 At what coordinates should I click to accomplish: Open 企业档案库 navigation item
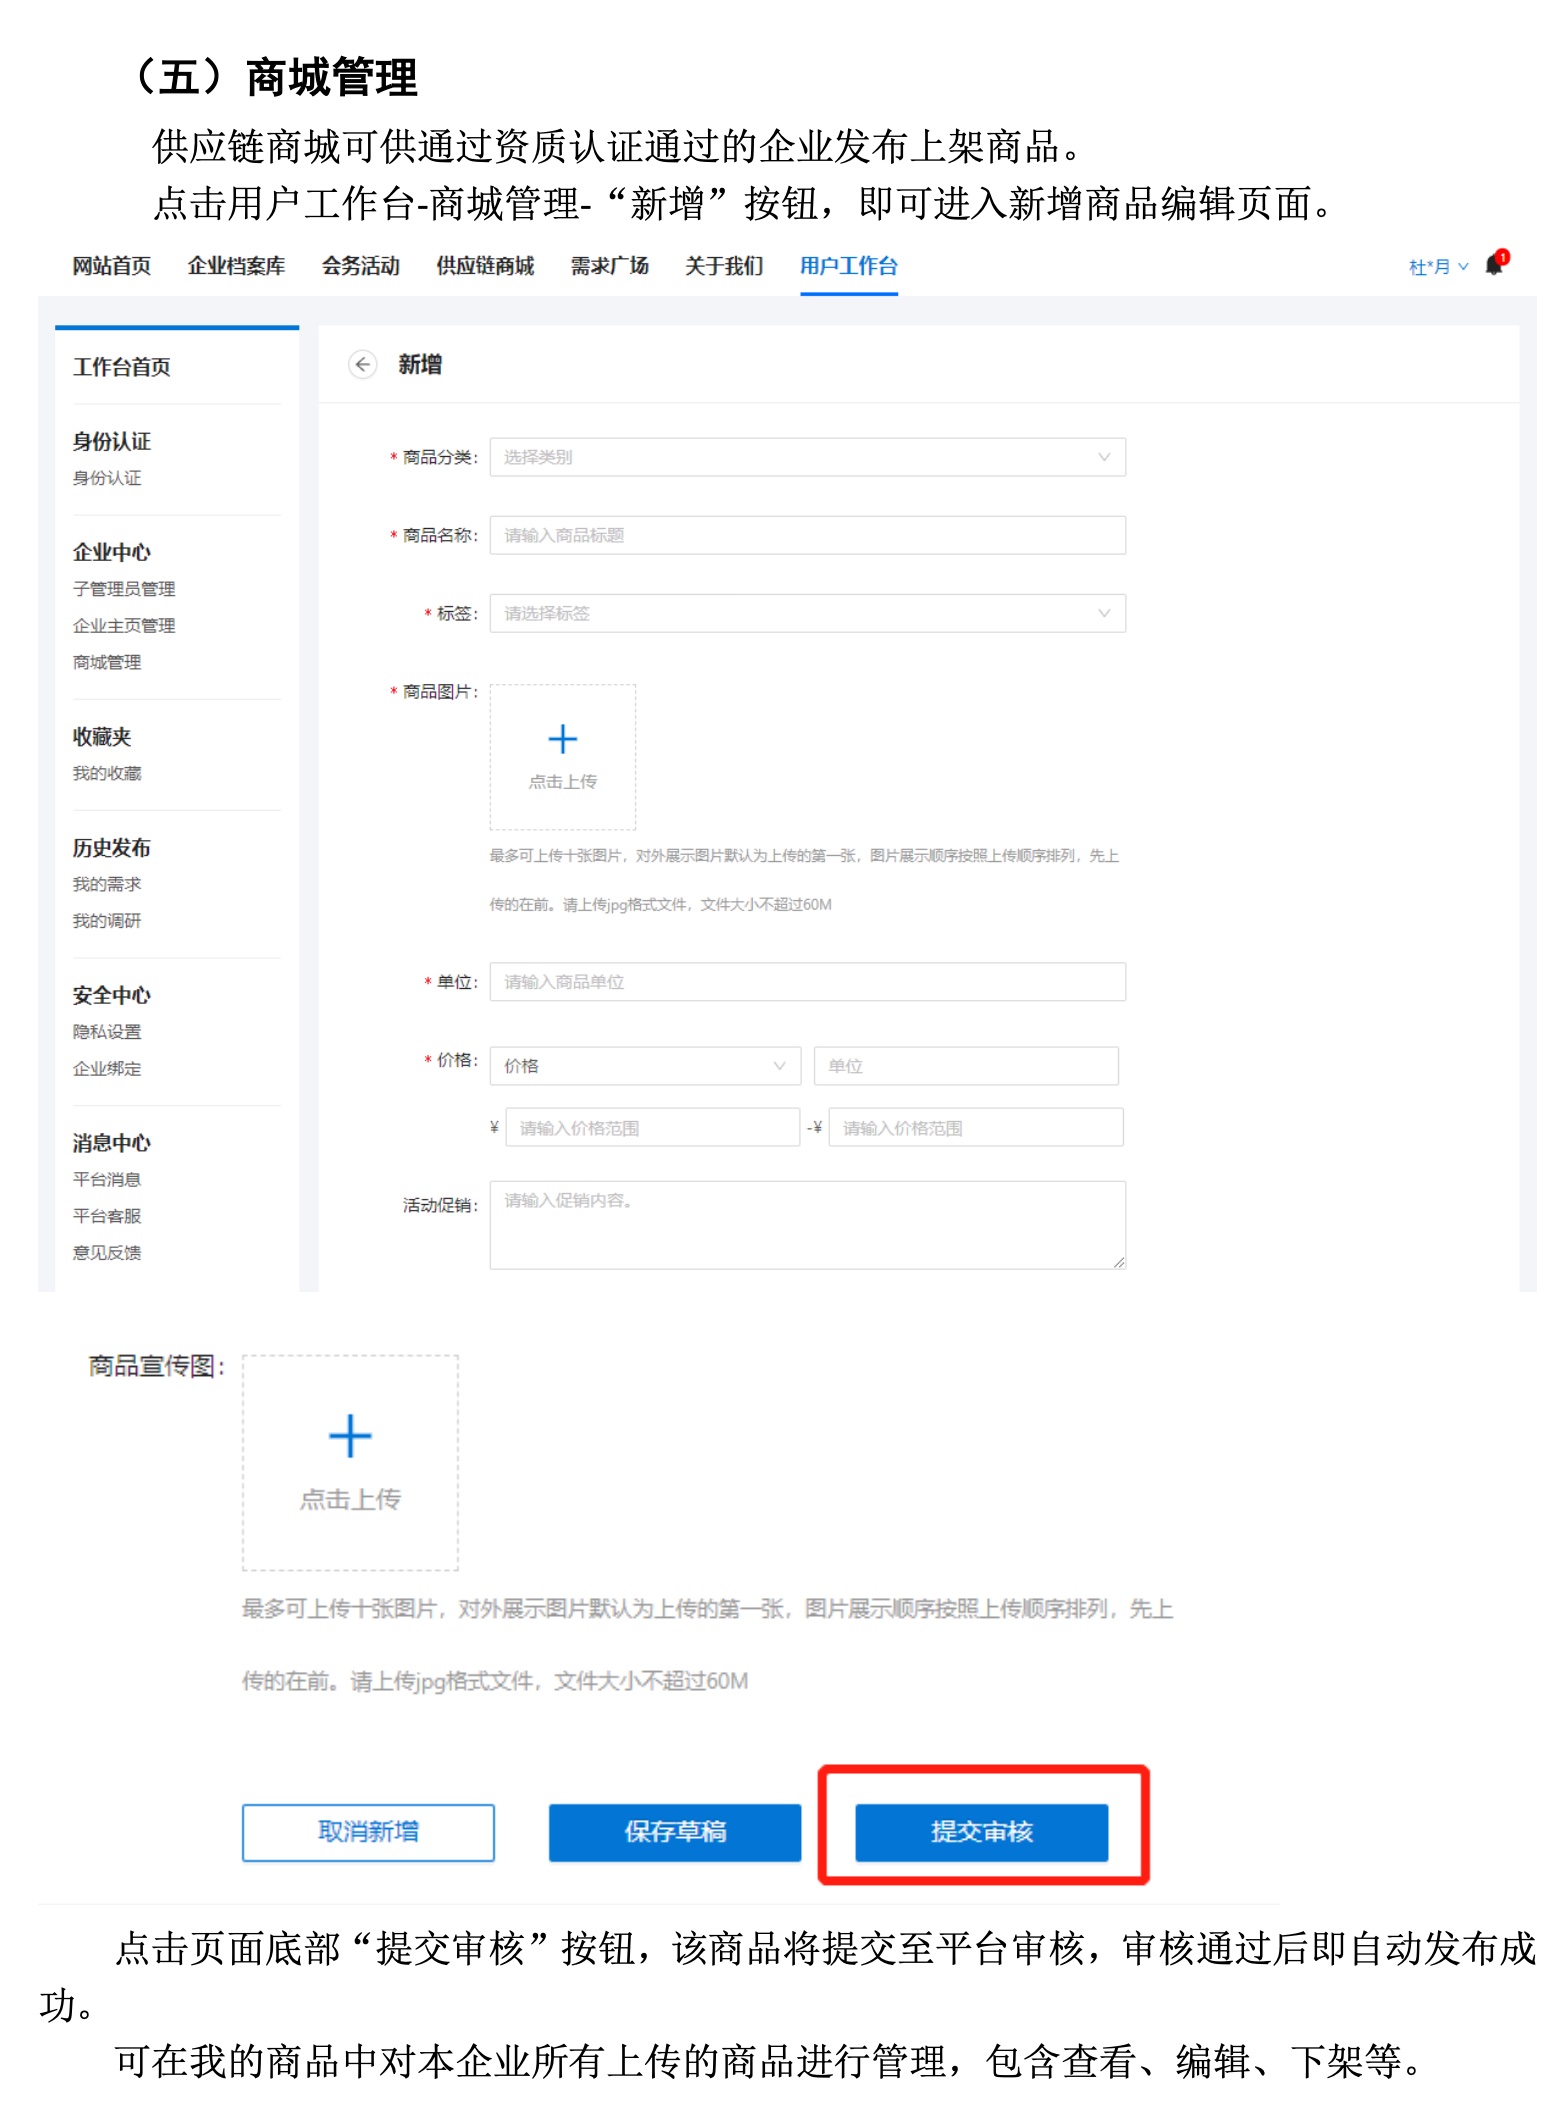236,266
